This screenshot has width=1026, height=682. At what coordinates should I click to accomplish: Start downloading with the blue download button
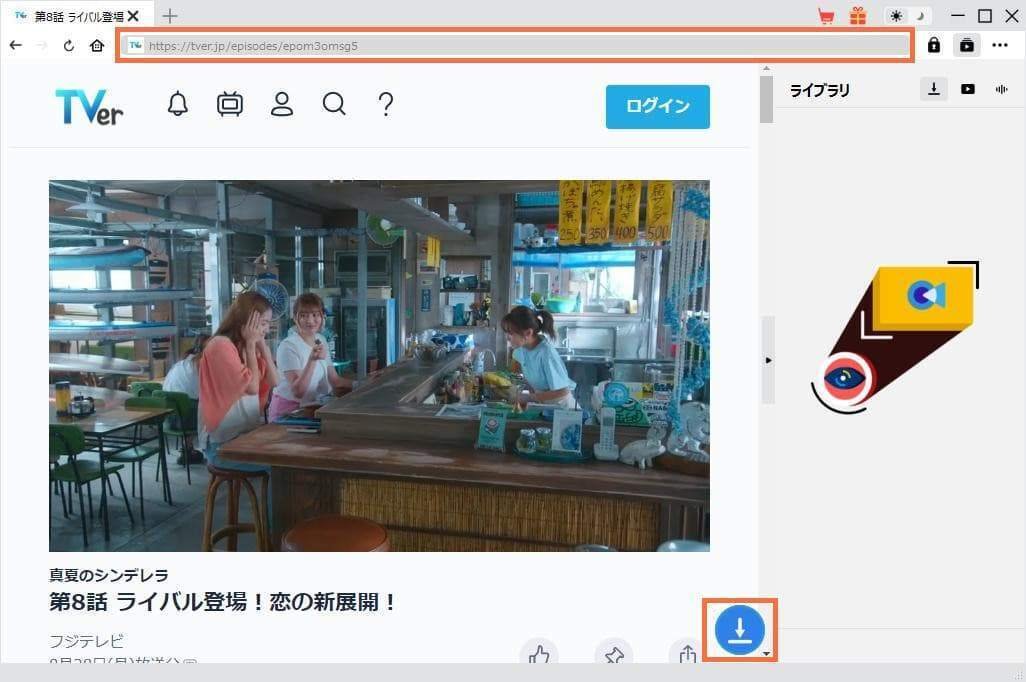(740, 629)
